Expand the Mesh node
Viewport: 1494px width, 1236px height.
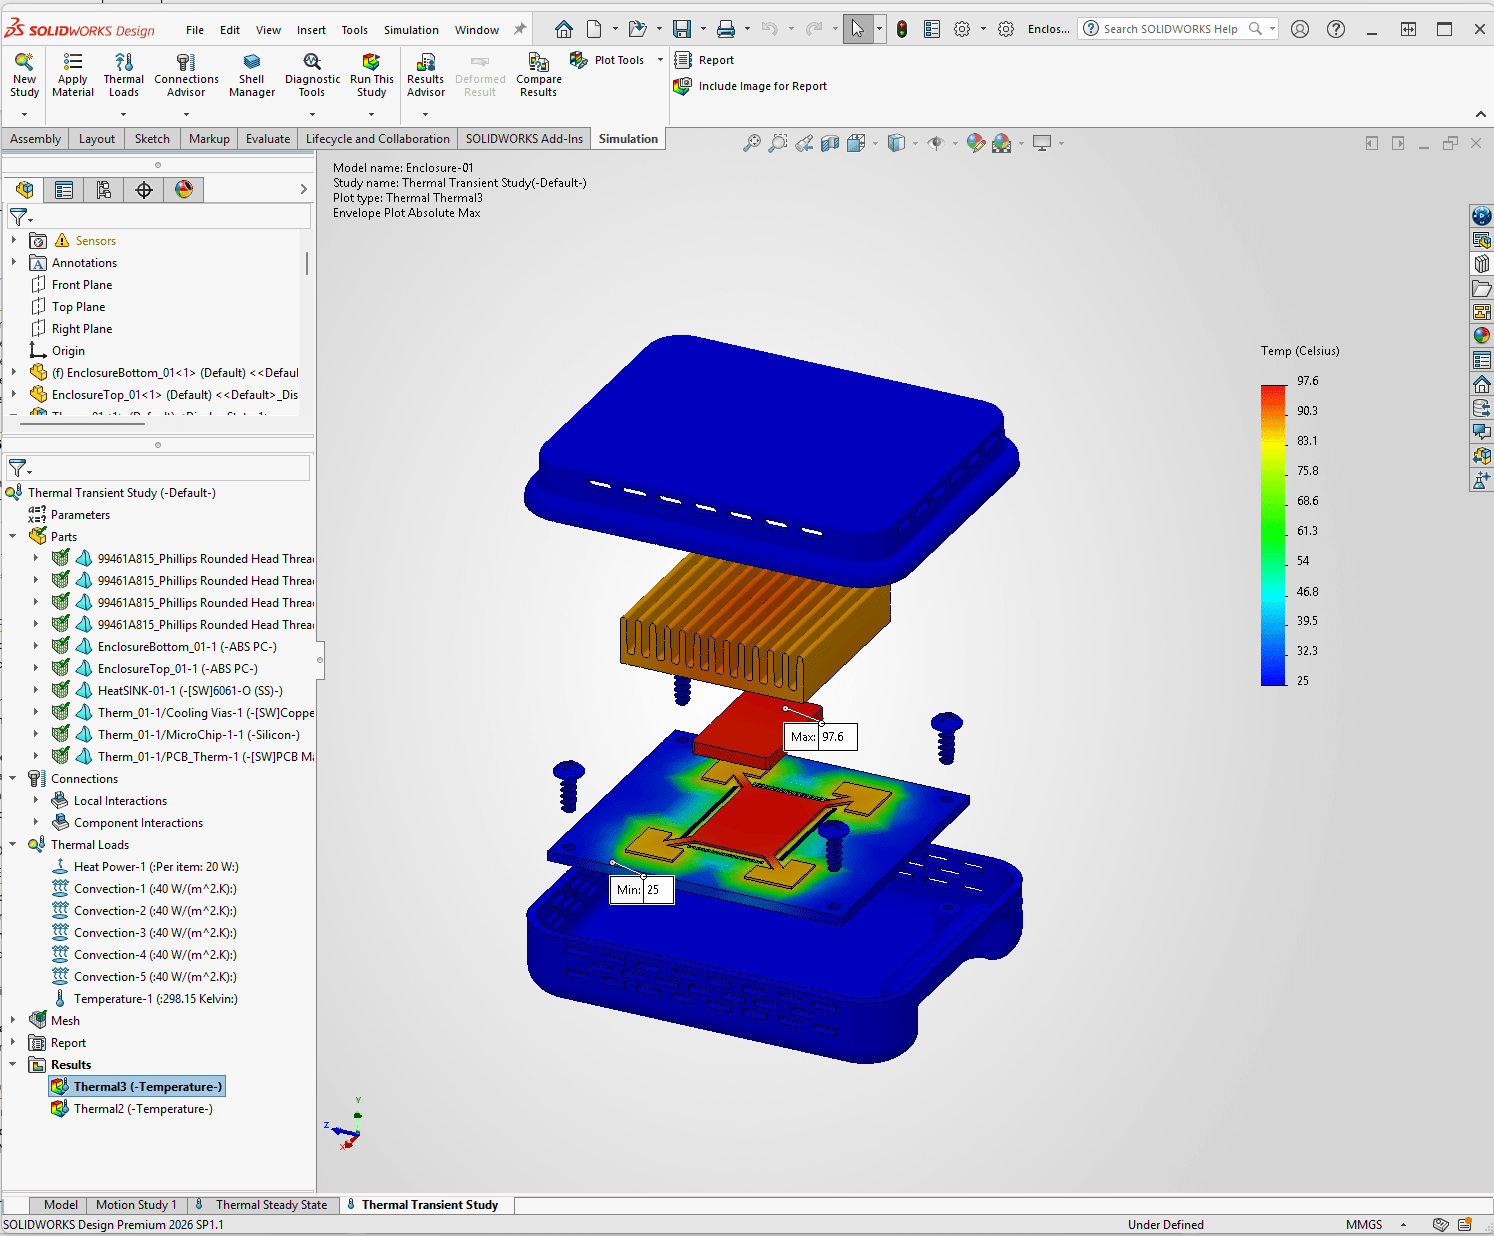[x=13, y=1020]
